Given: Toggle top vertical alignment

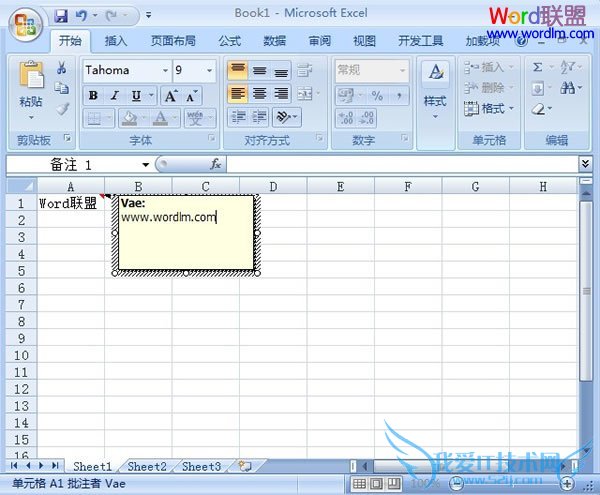Looking at the screenshot, I should (x=238, y=70).
